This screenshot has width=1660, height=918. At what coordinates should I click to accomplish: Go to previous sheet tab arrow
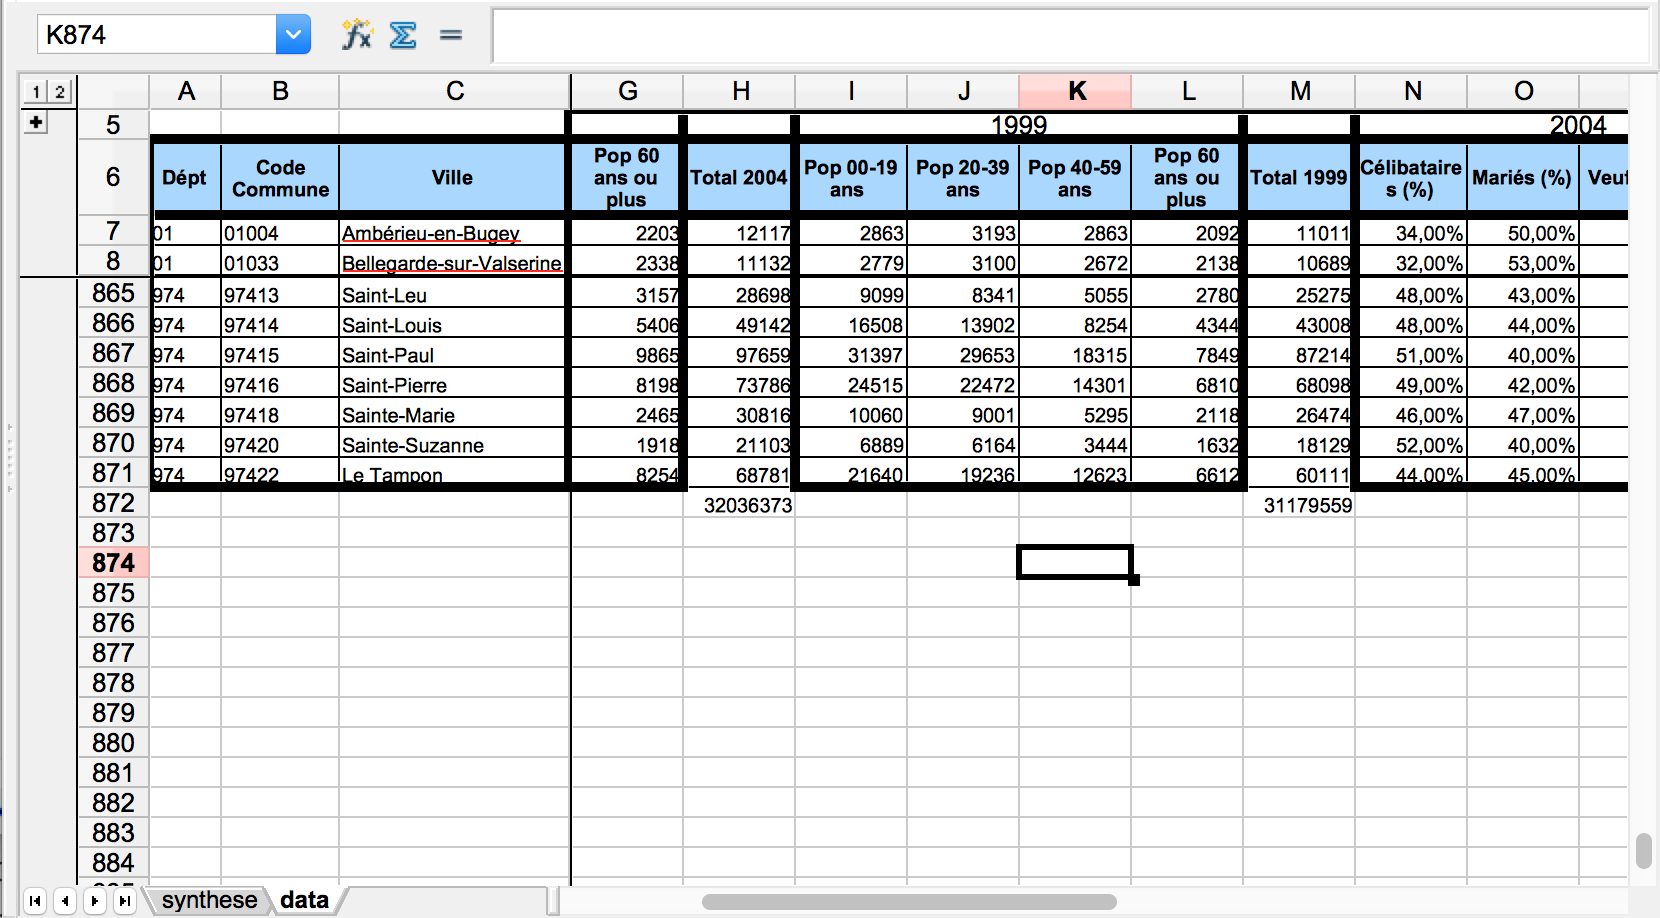pyautogui.click(x=65, y=901)
